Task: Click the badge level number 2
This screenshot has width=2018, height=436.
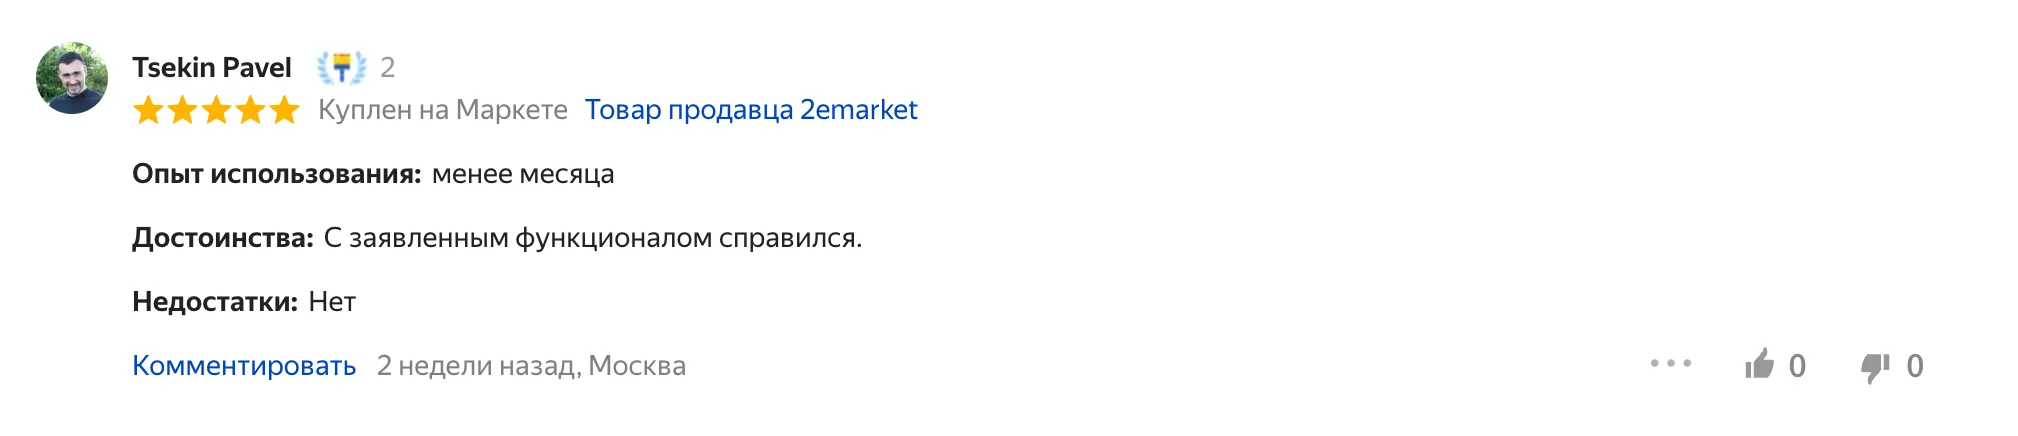Action: (x=388, y=67)
